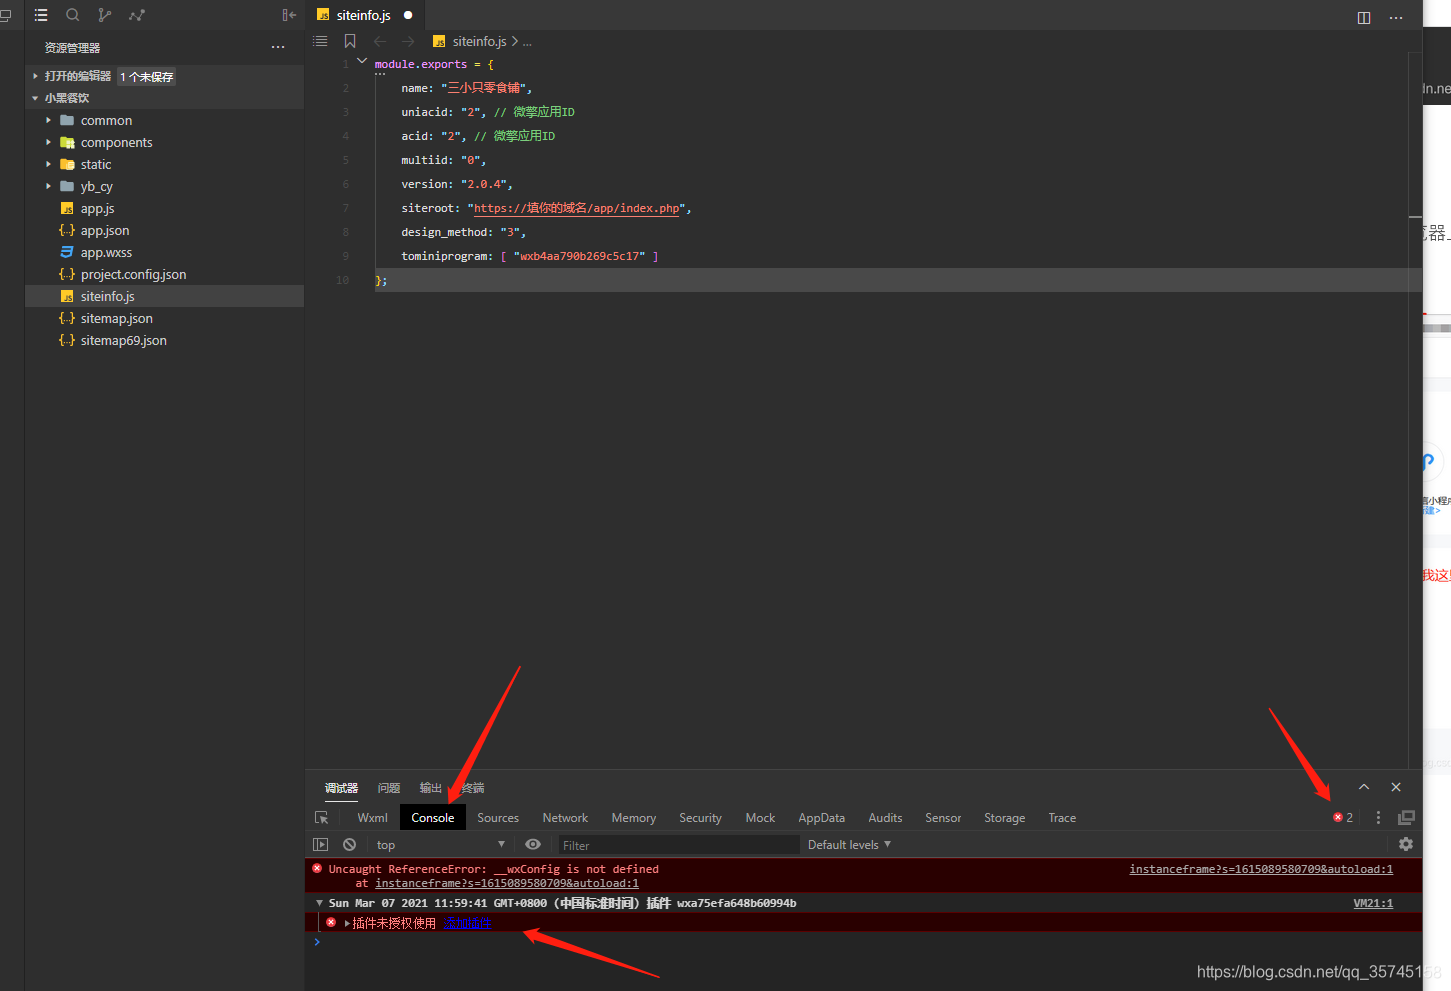Open the VM21:1 source link
The height and width of the screenshot is (991, 1451).
1373,903
